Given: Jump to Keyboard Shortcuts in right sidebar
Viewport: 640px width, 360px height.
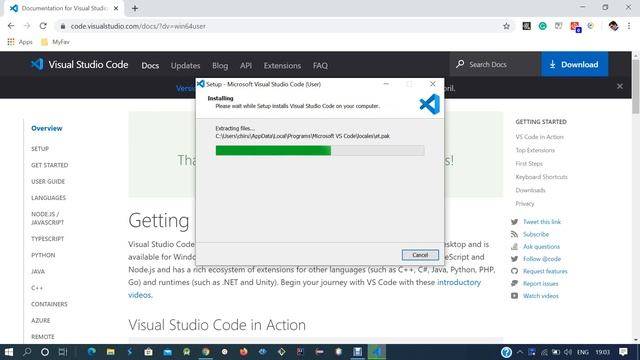Looking at the screenshot, I should tap(541, 177).
